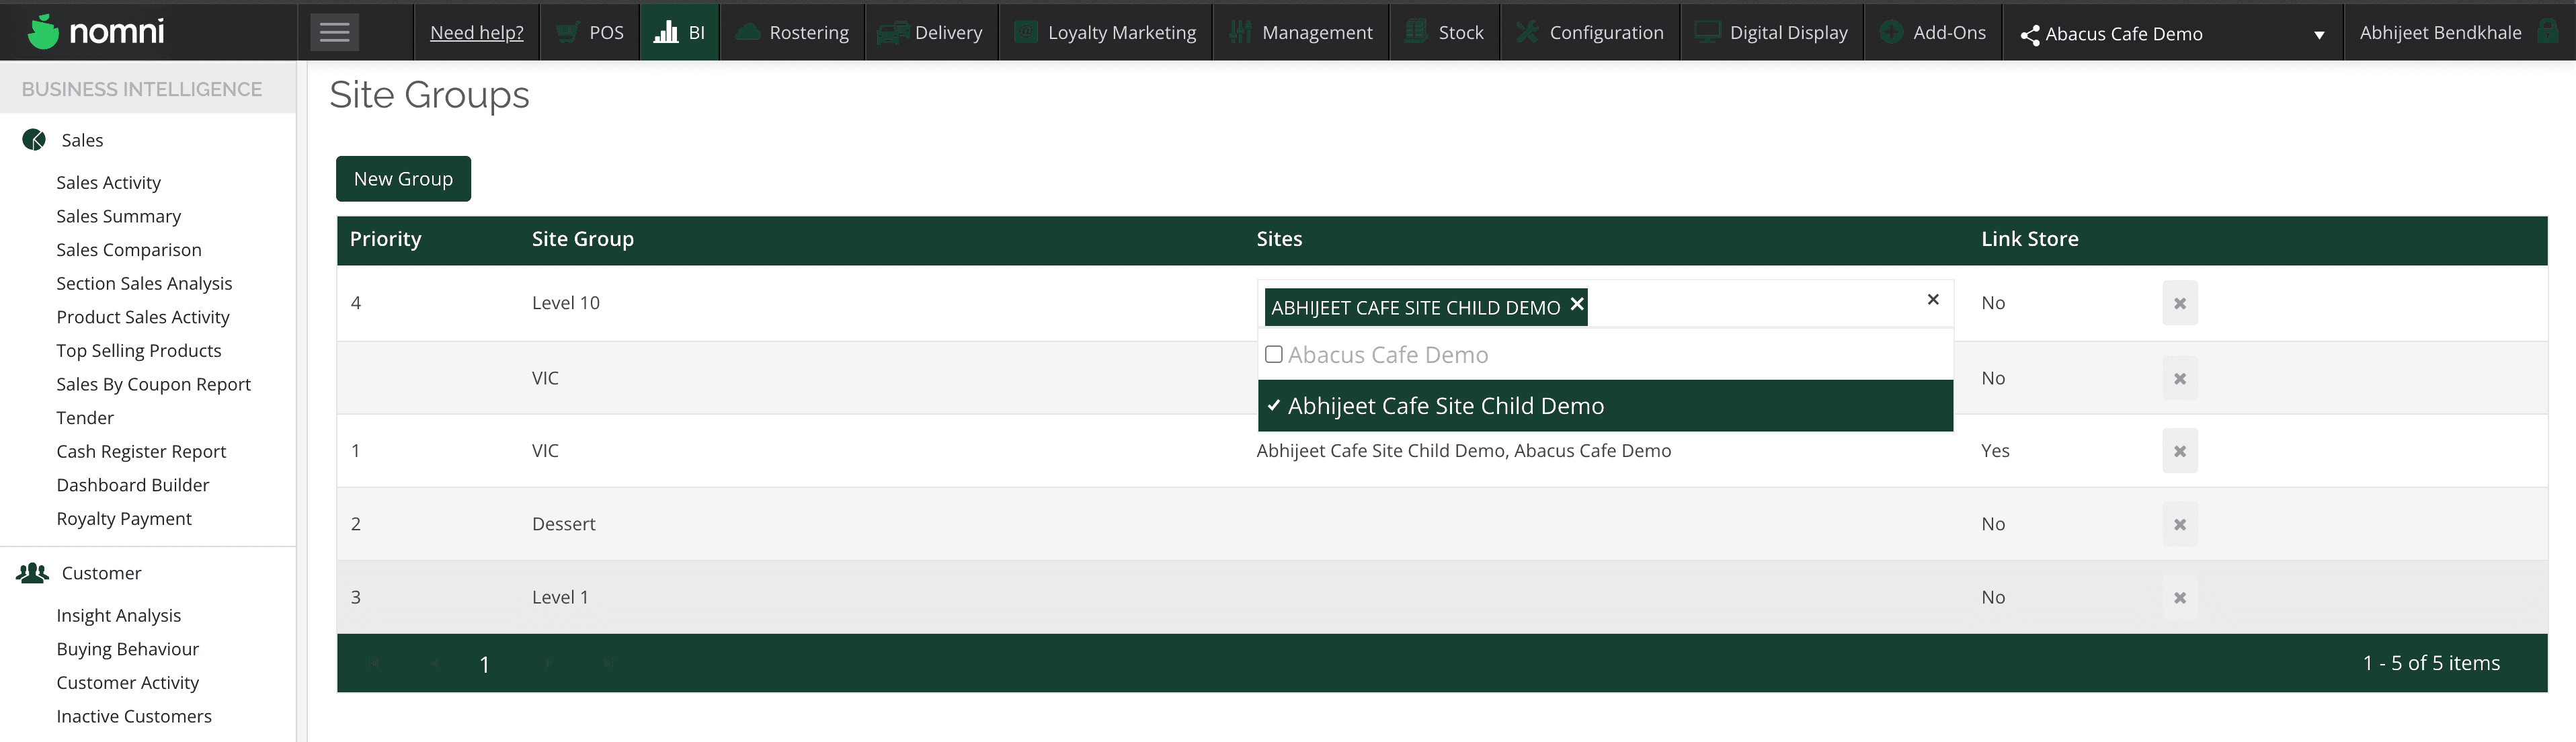Open Sales Summary report

pos(119,216)
